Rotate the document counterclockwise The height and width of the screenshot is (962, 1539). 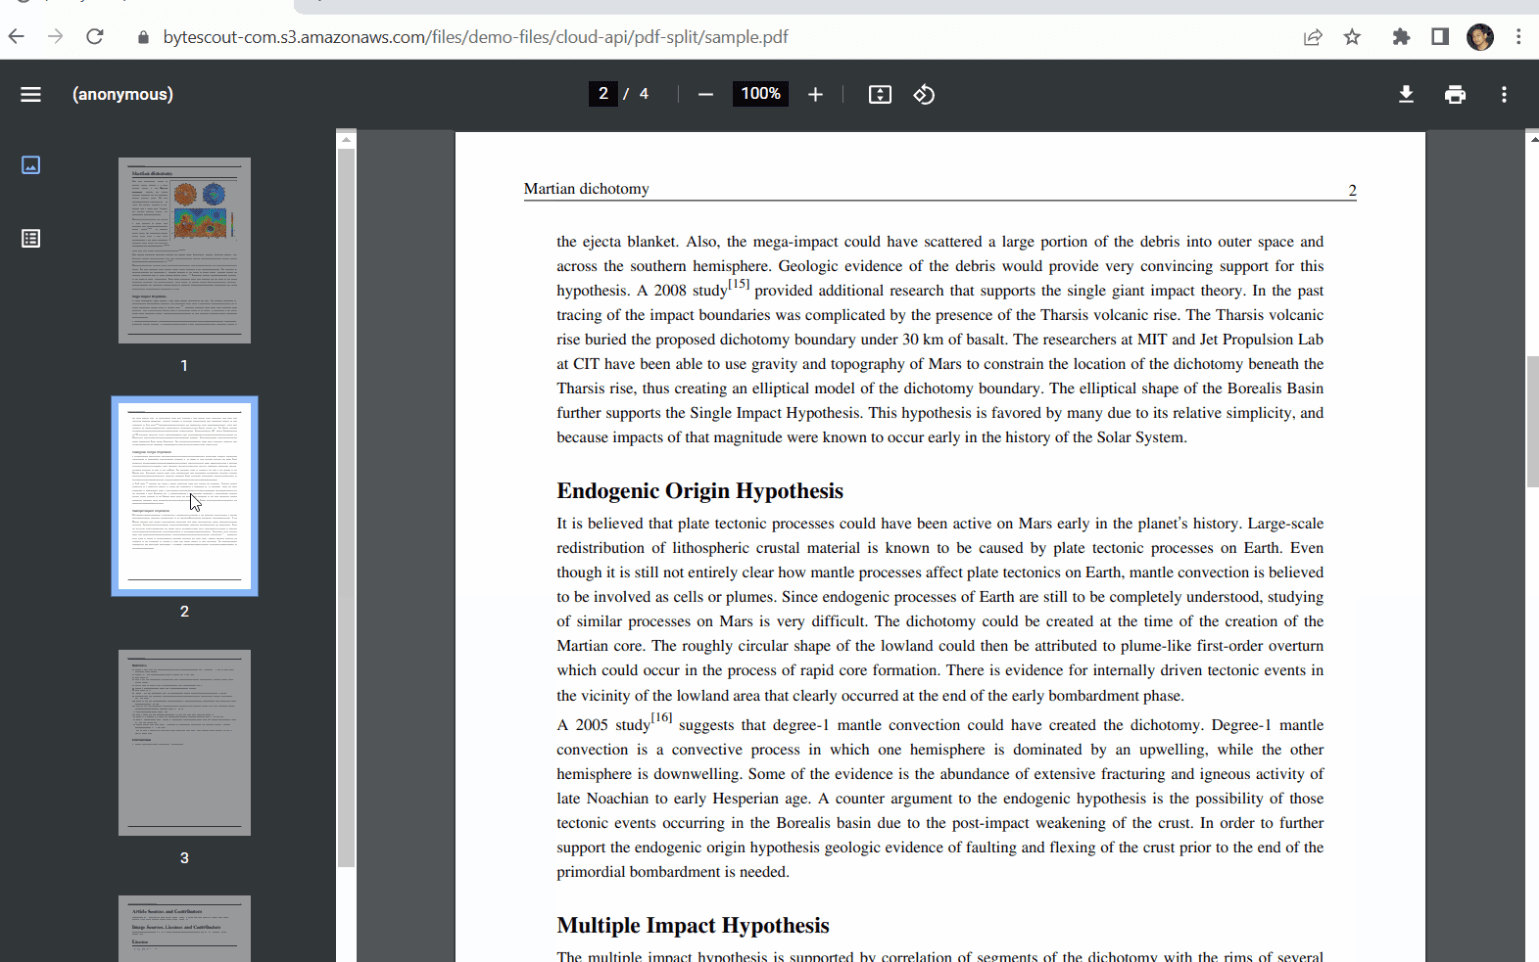(924, 94)
